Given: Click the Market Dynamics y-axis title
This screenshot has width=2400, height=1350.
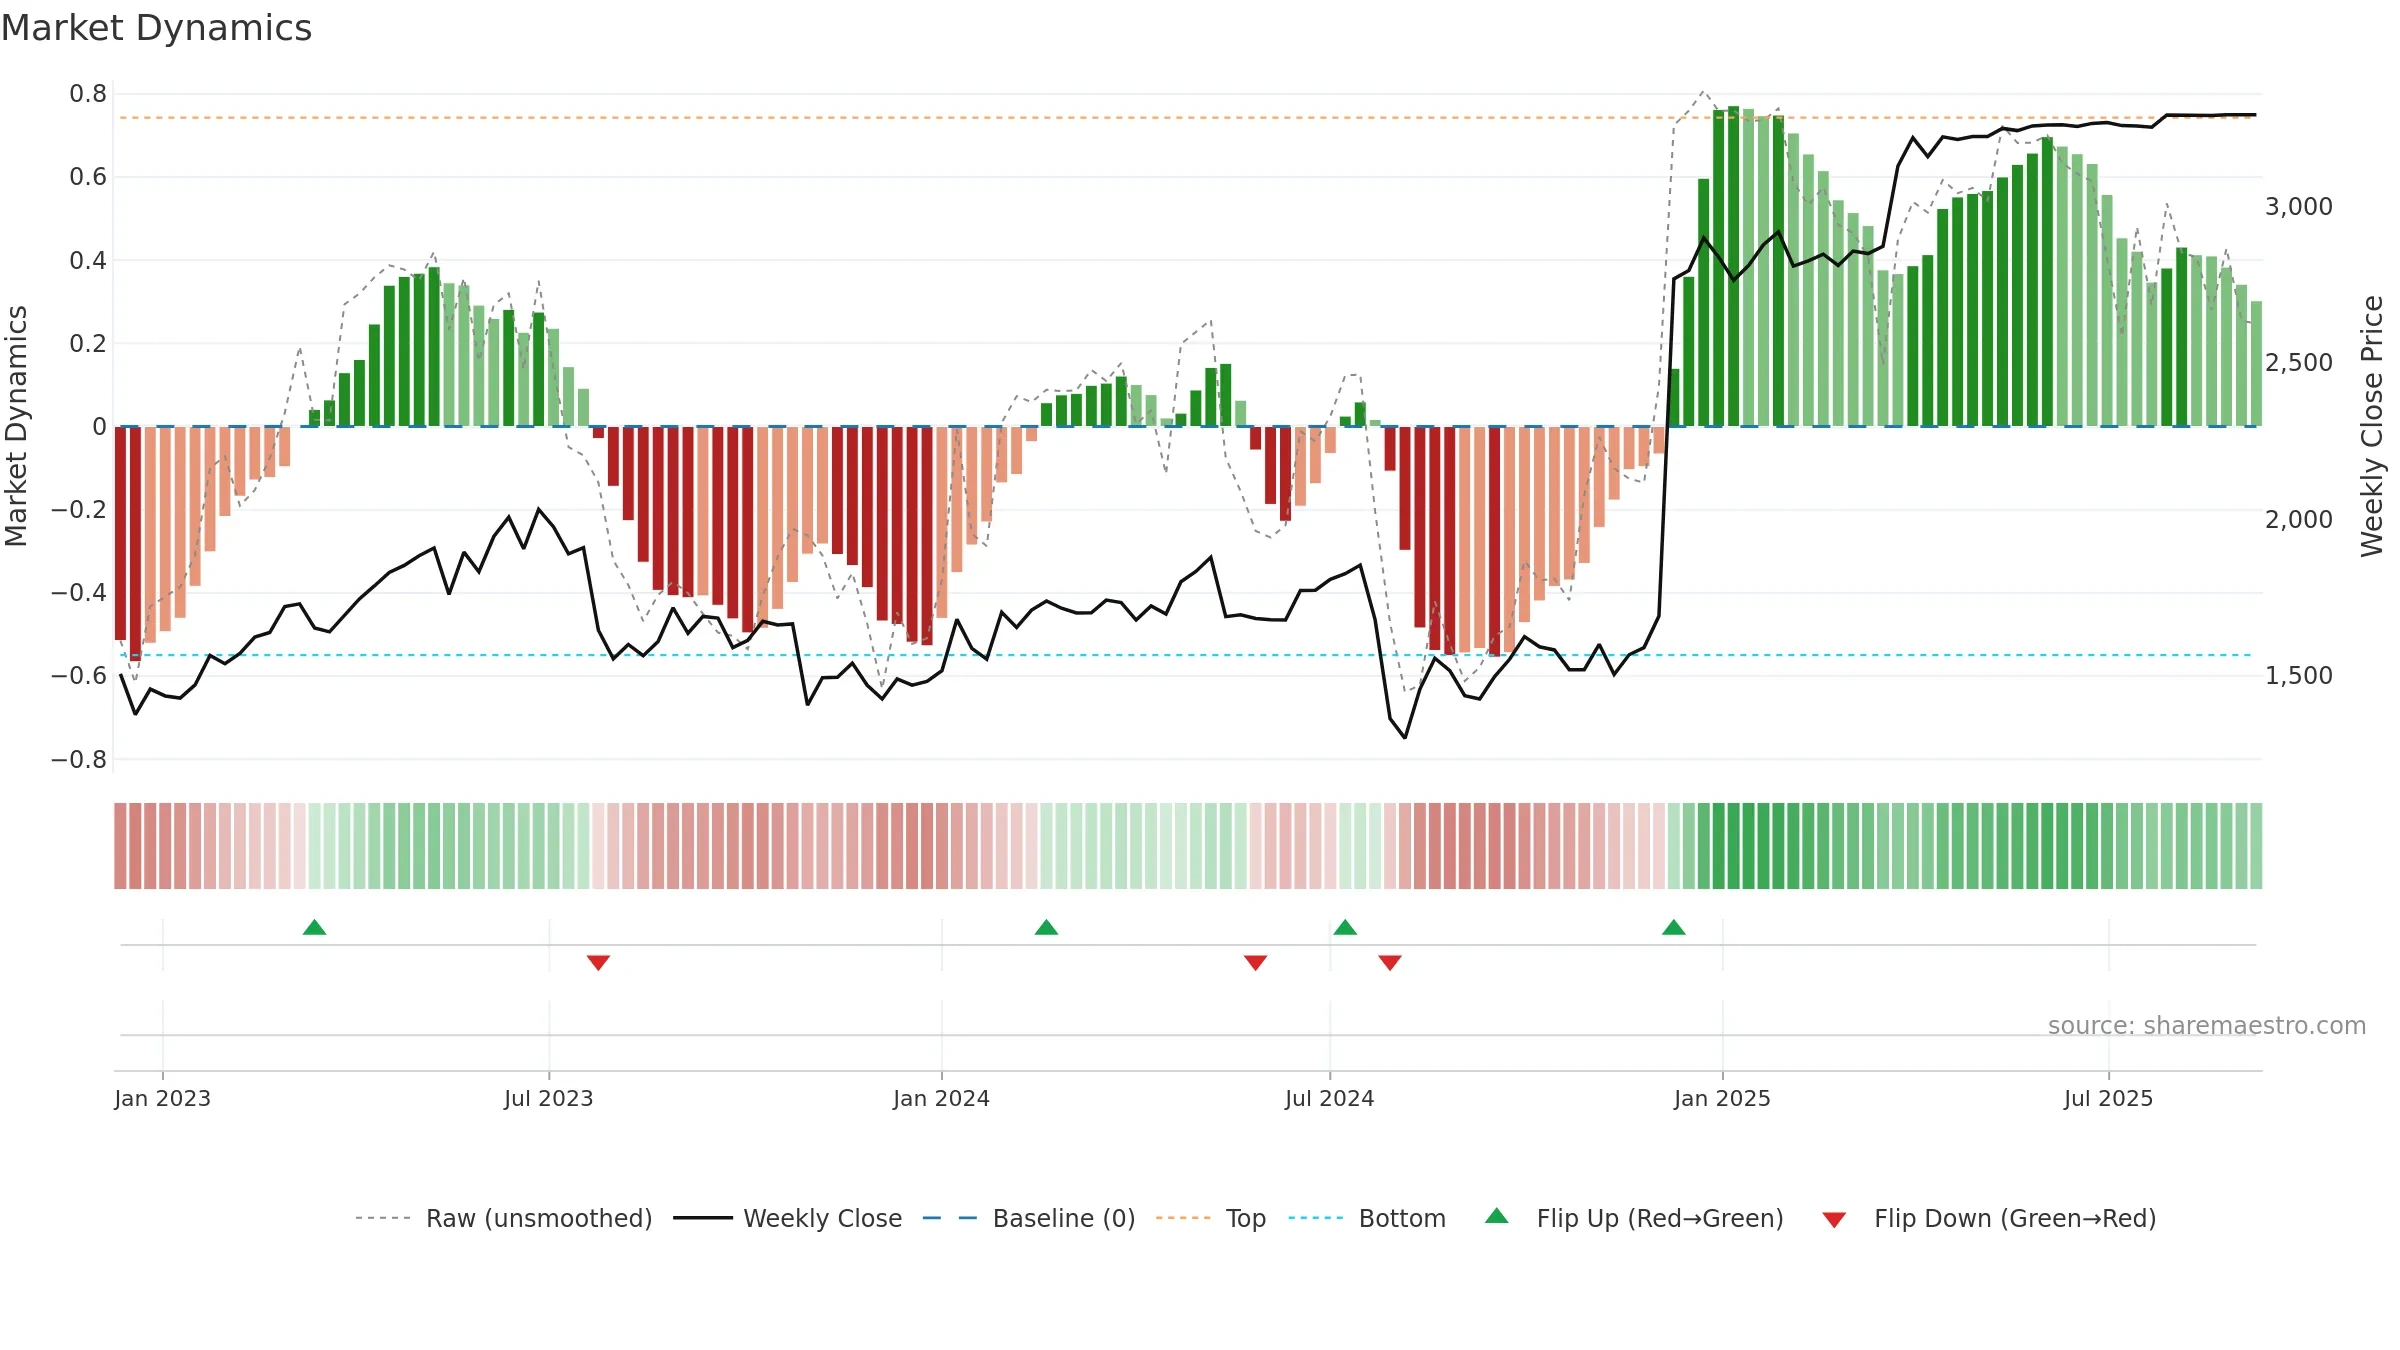Looking at the screenshot, I should (x=16, y=426).
